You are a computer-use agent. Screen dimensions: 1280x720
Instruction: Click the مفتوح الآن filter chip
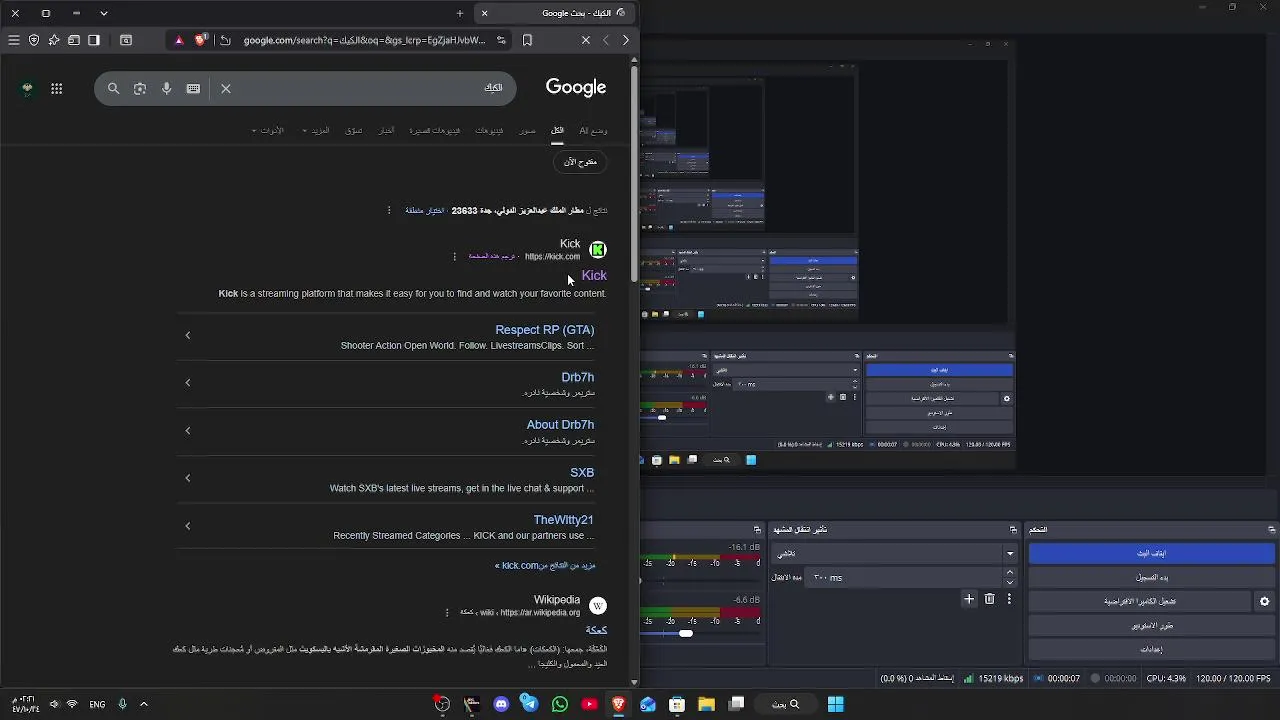coord(580,162)
